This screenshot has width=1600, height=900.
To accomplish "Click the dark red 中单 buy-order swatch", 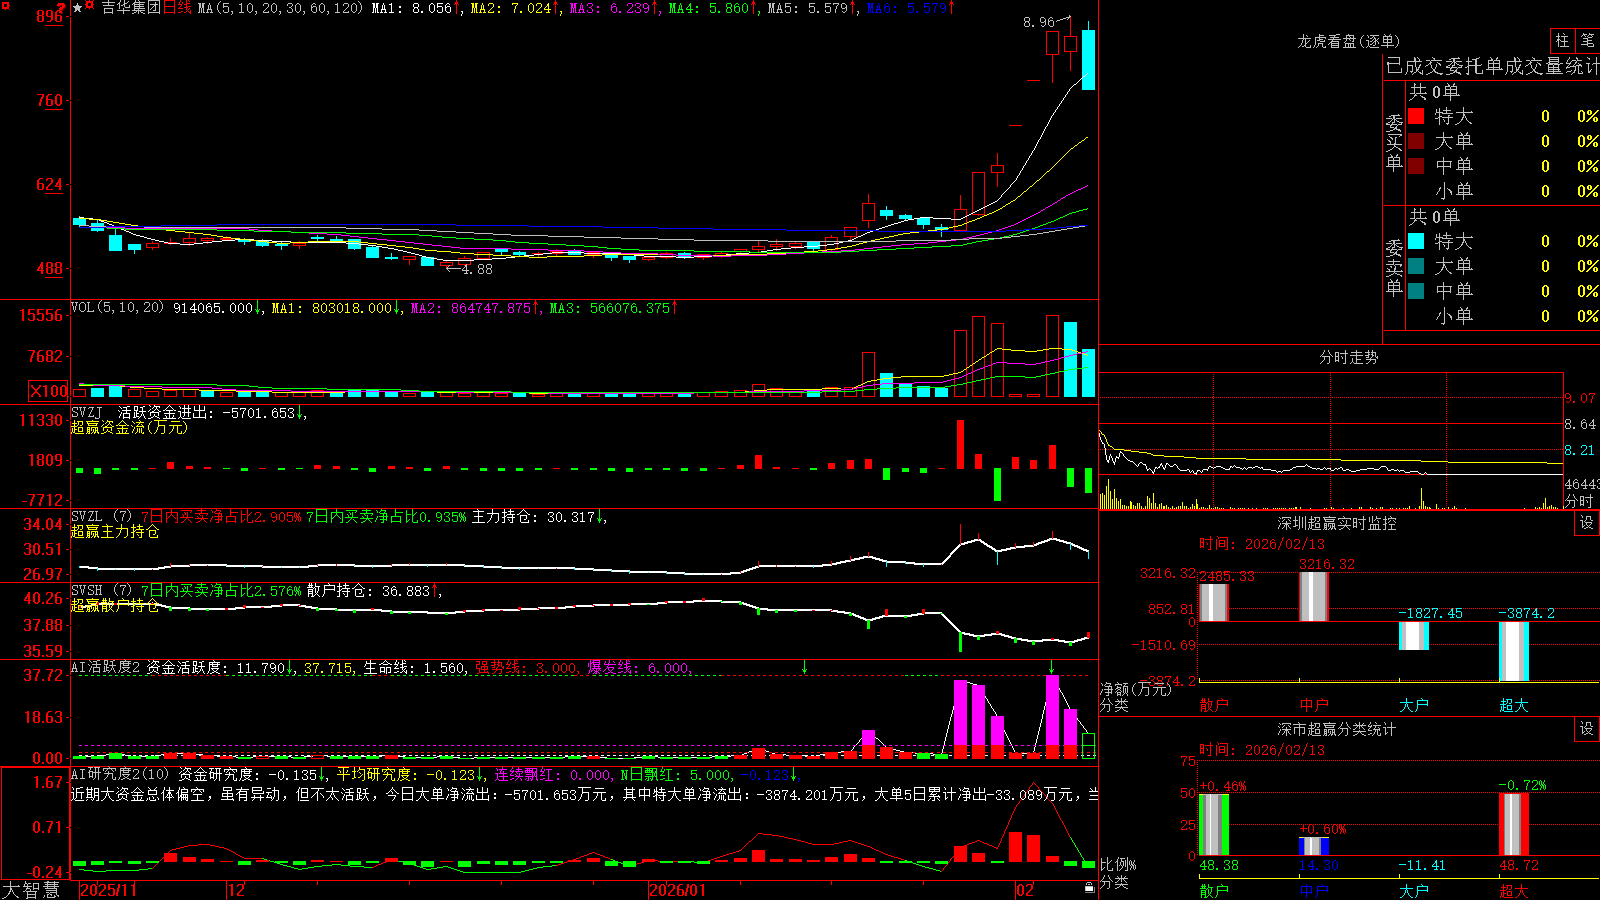I will [x=1416, y=166].
